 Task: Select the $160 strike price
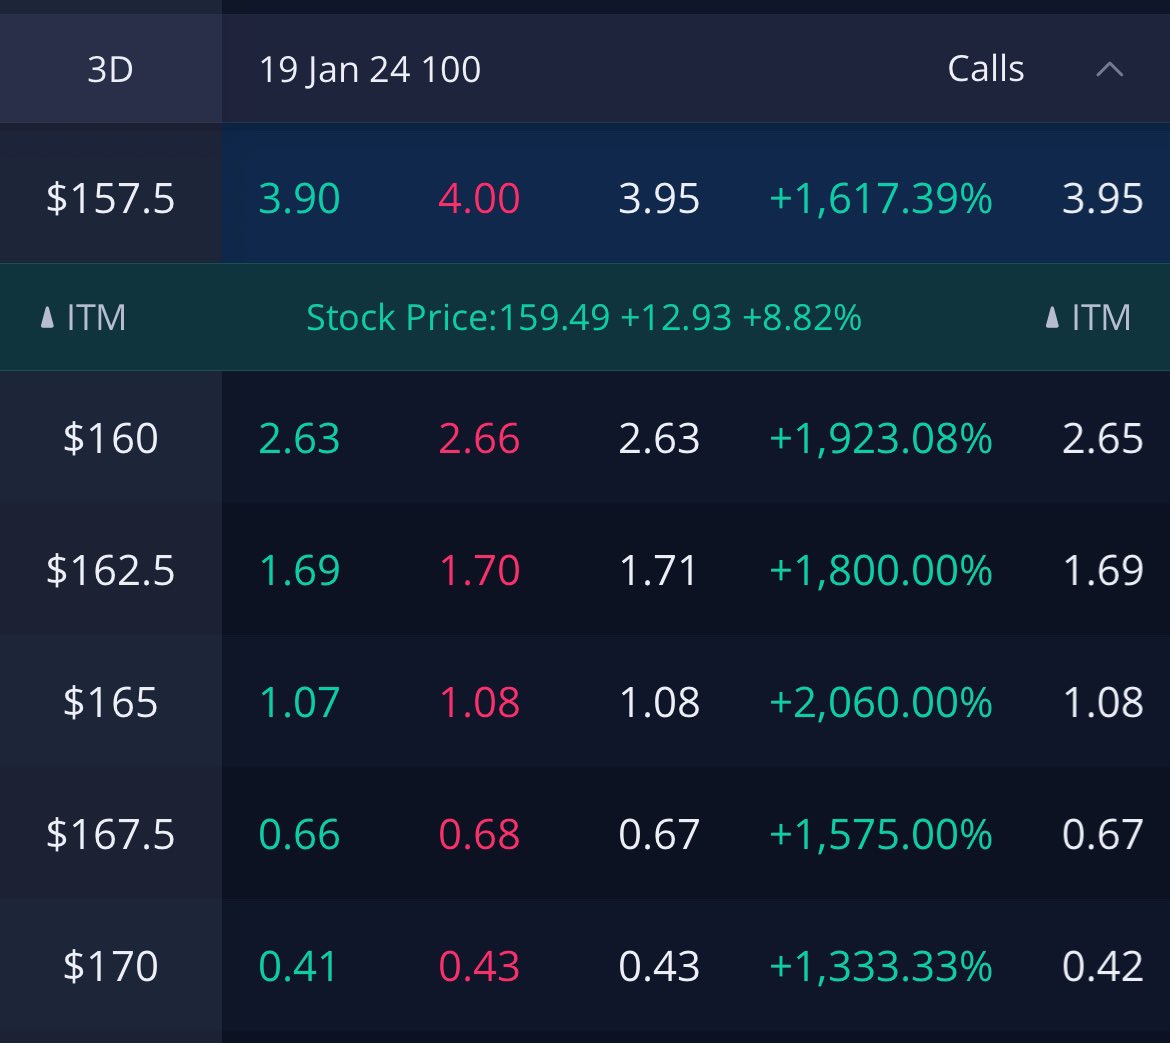110,438
